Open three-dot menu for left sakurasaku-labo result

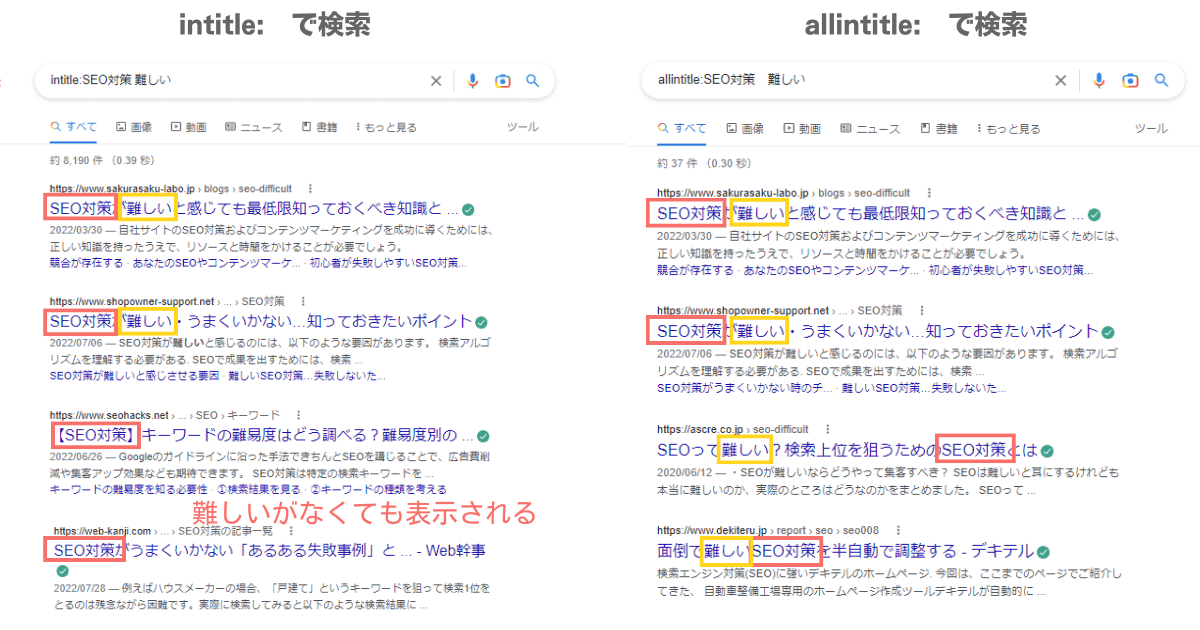pyautogui.click(x=310, y=188)
